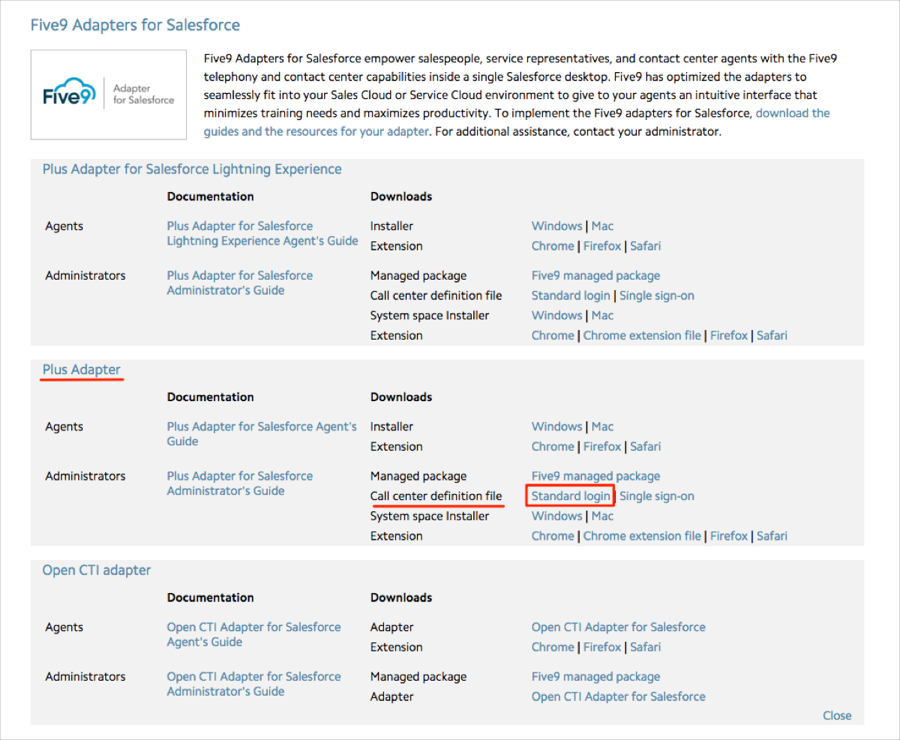The height and width of the screenshot is (740, 900).
Task: Open the Lightning Experience Agent's Guide link
Action: pyautogui.click(x=262, y=234)
